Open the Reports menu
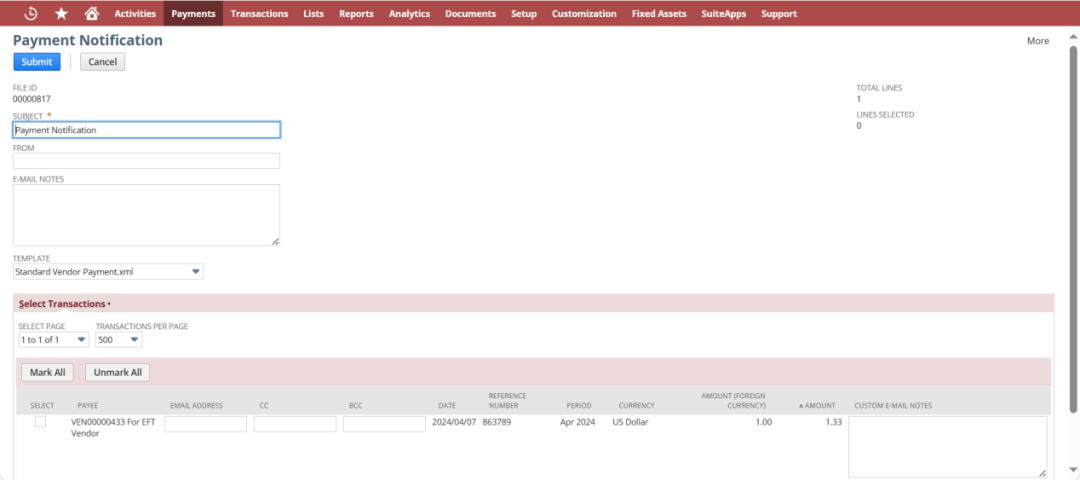 (356, 13)
